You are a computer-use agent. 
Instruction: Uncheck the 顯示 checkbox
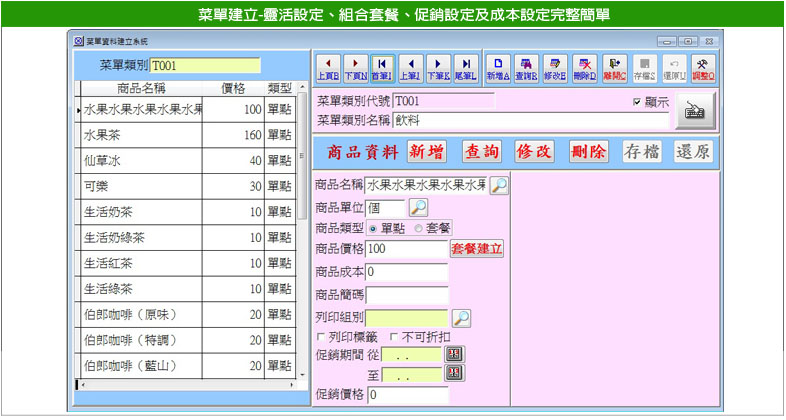pyautogui.click(x=637, y=102)
